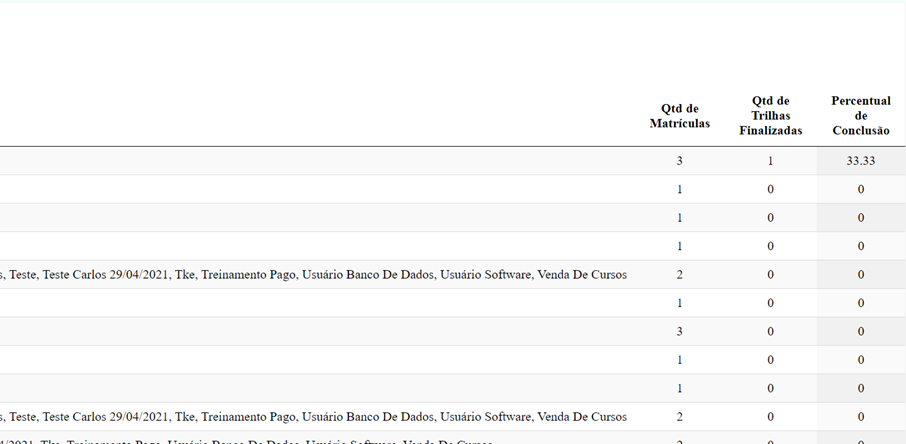Click tenth row's Matrículas value 2
This screenshot has height=444, width=906.
[680, 417]
